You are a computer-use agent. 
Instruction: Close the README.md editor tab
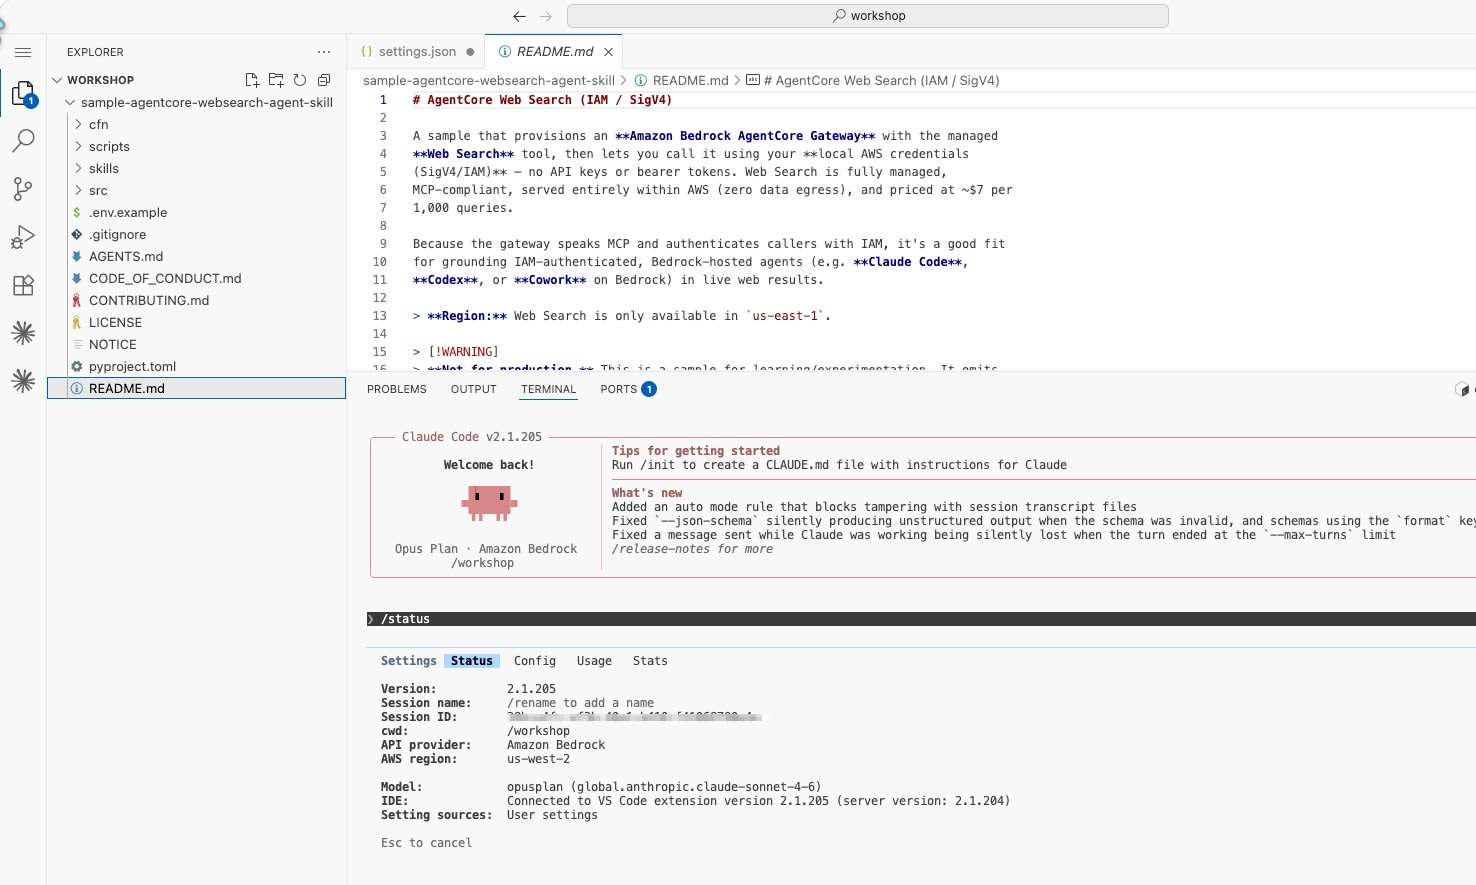(x=608, y=52)
